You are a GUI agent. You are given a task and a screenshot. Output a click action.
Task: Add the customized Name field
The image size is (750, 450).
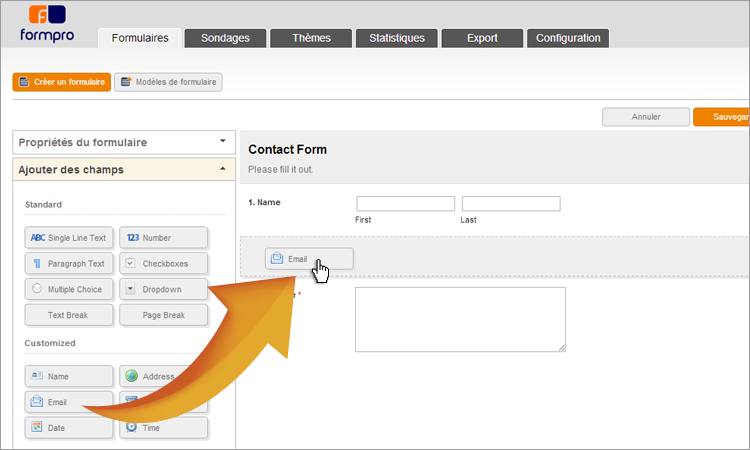click(69, 376)
